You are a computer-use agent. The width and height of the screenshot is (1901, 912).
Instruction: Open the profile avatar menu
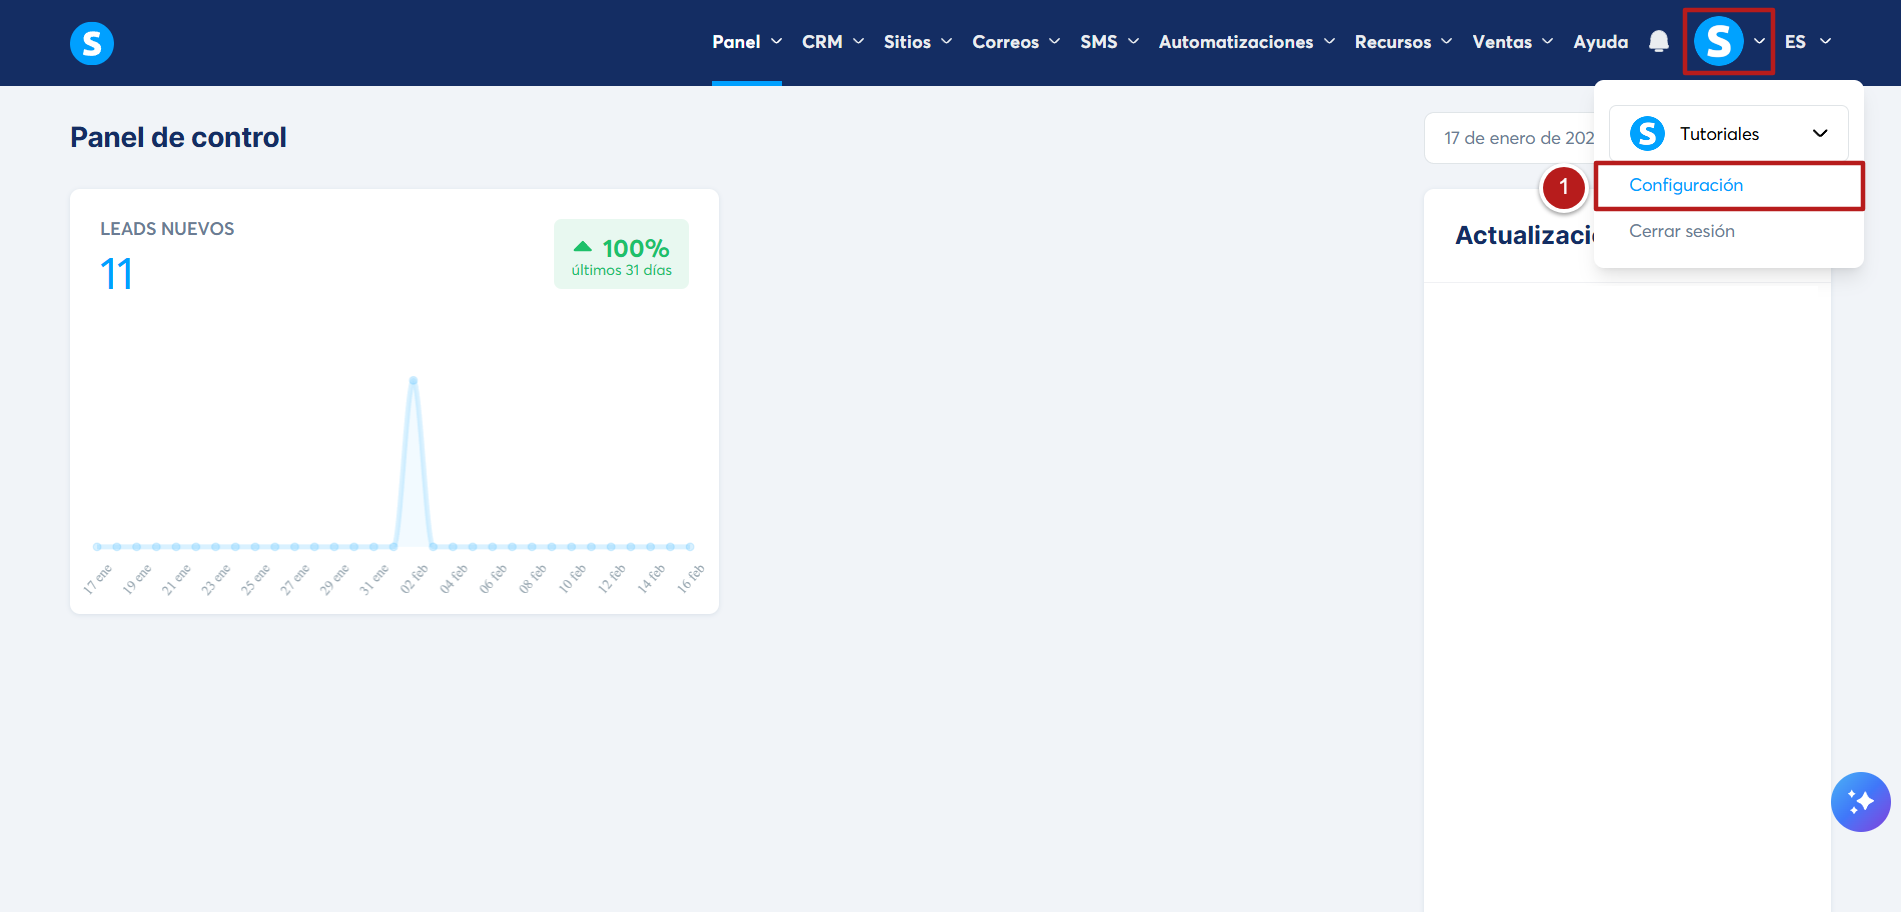[1719, 41]
